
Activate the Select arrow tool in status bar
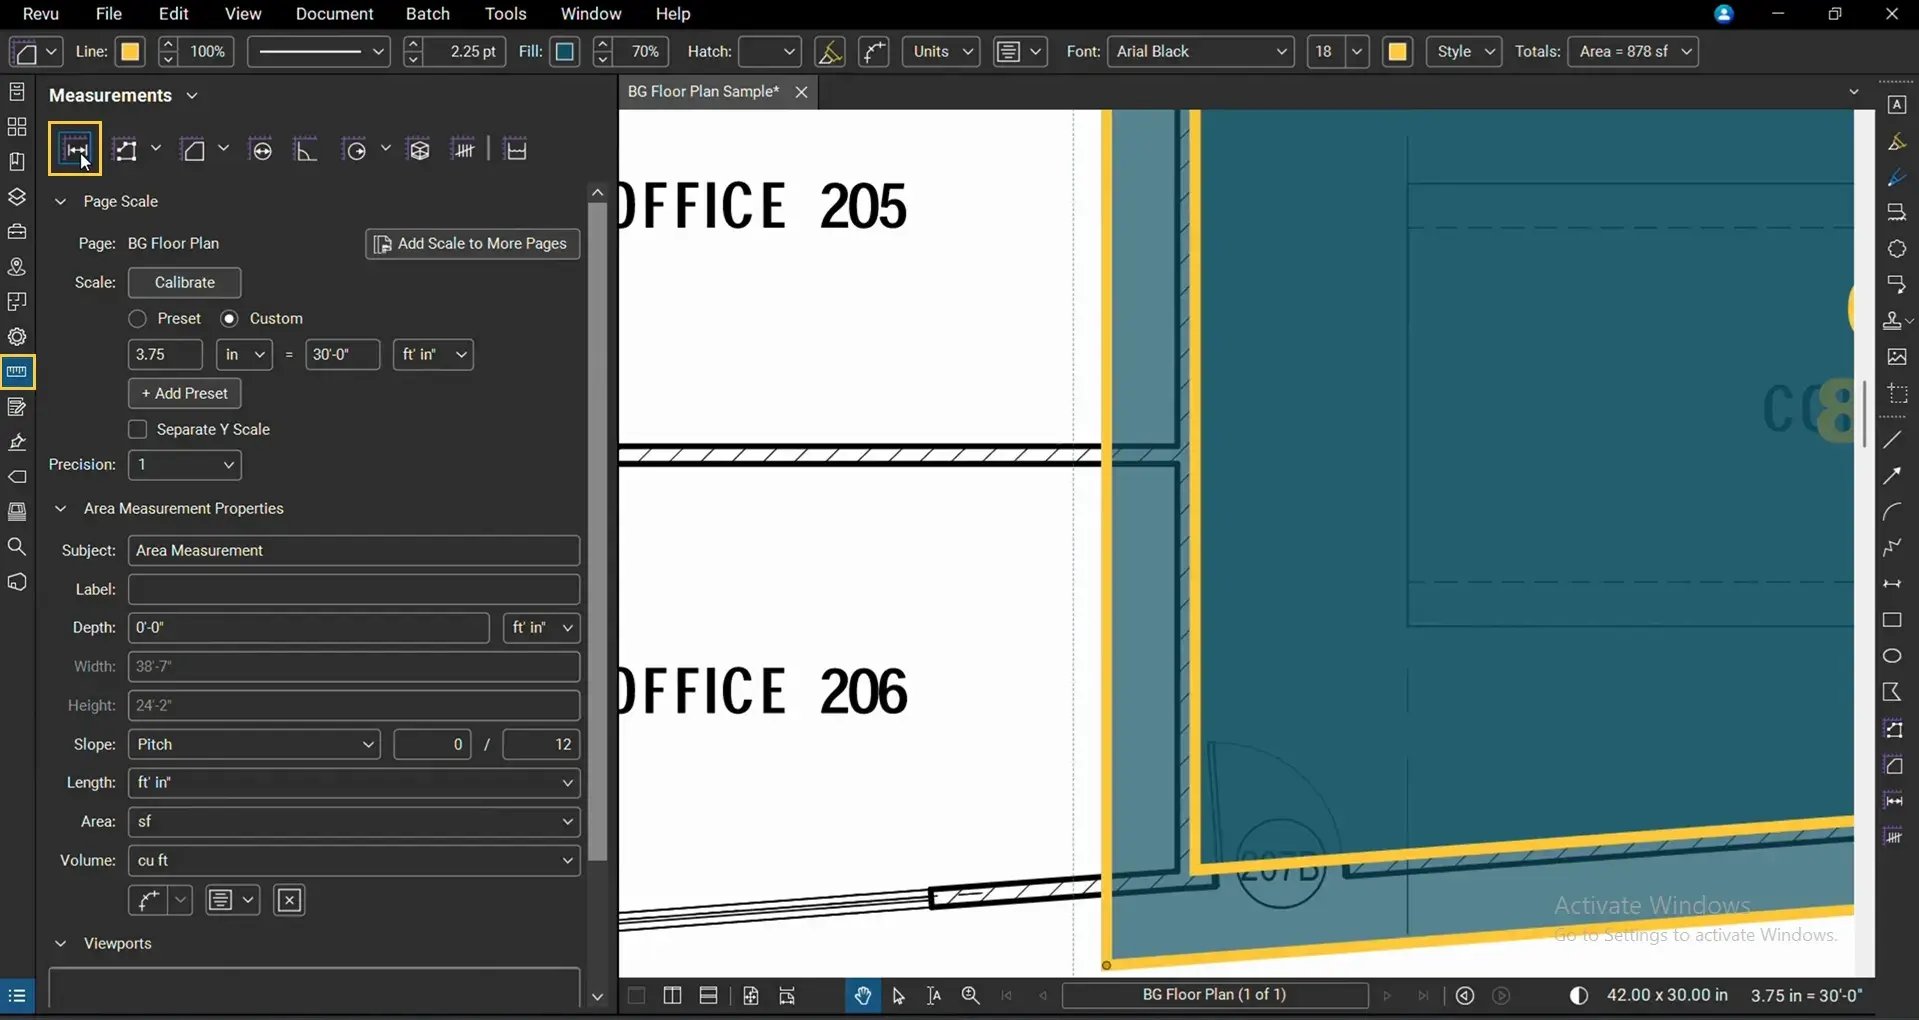(898, 996)
